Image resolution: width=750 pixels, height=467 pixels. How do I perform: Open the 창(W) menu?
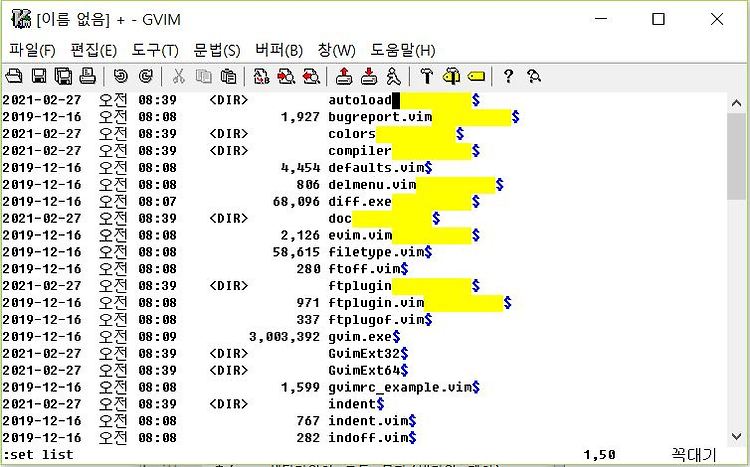click(336, 50)
